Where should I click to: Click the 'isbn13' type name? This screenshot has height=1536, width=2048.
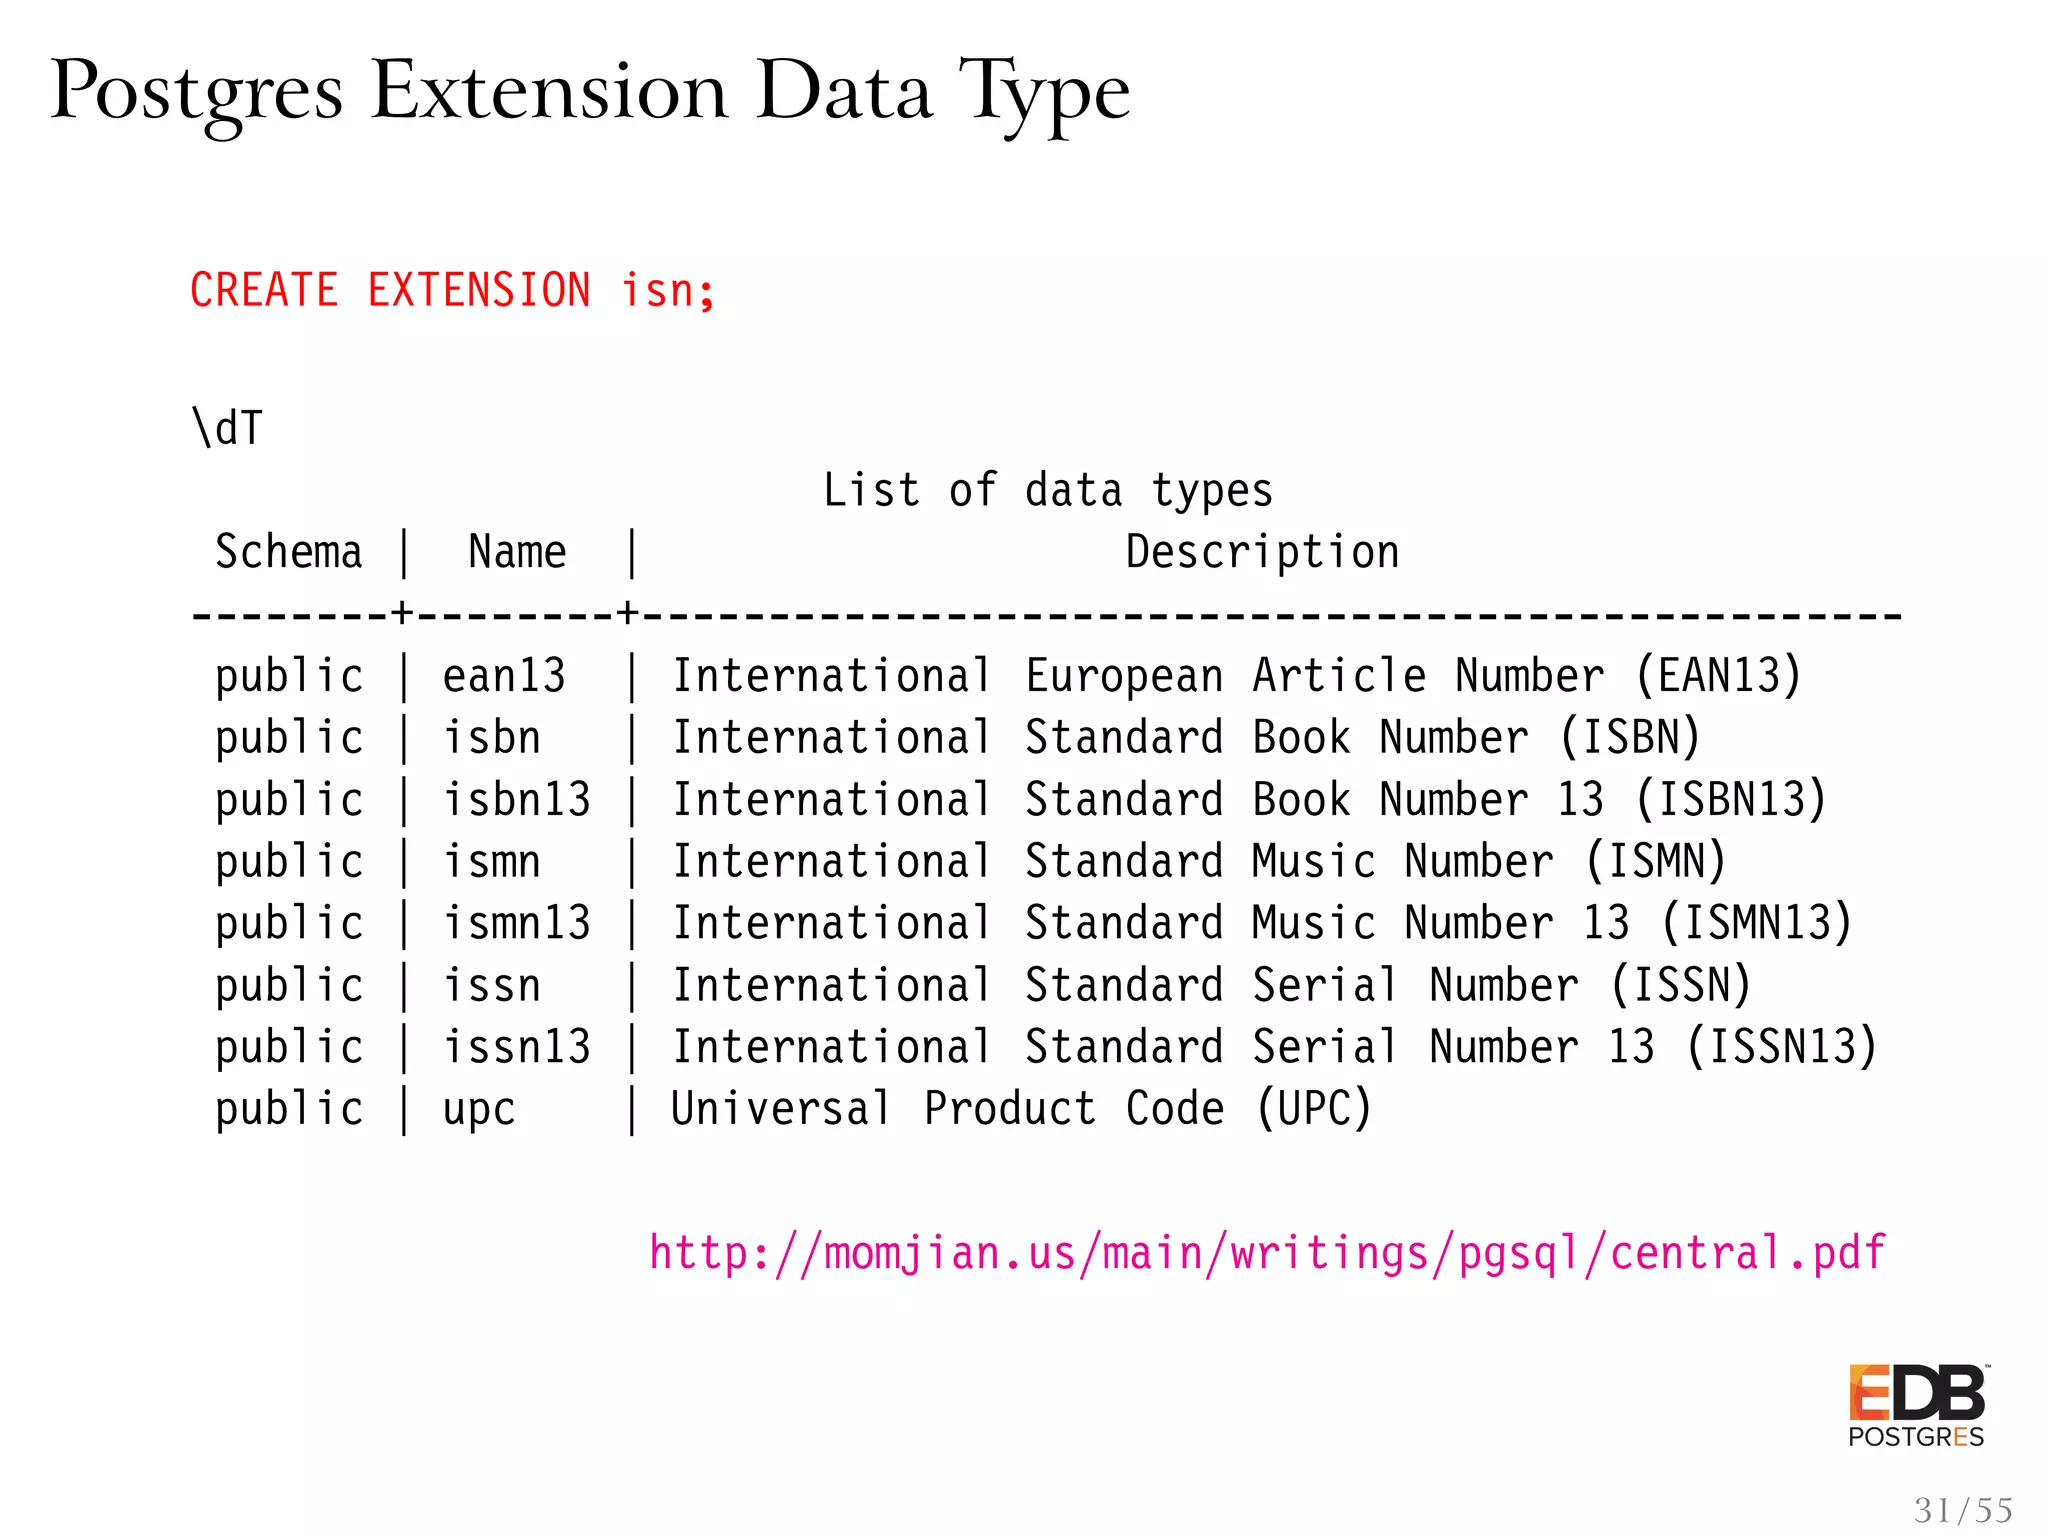click(x=517, y=800)
